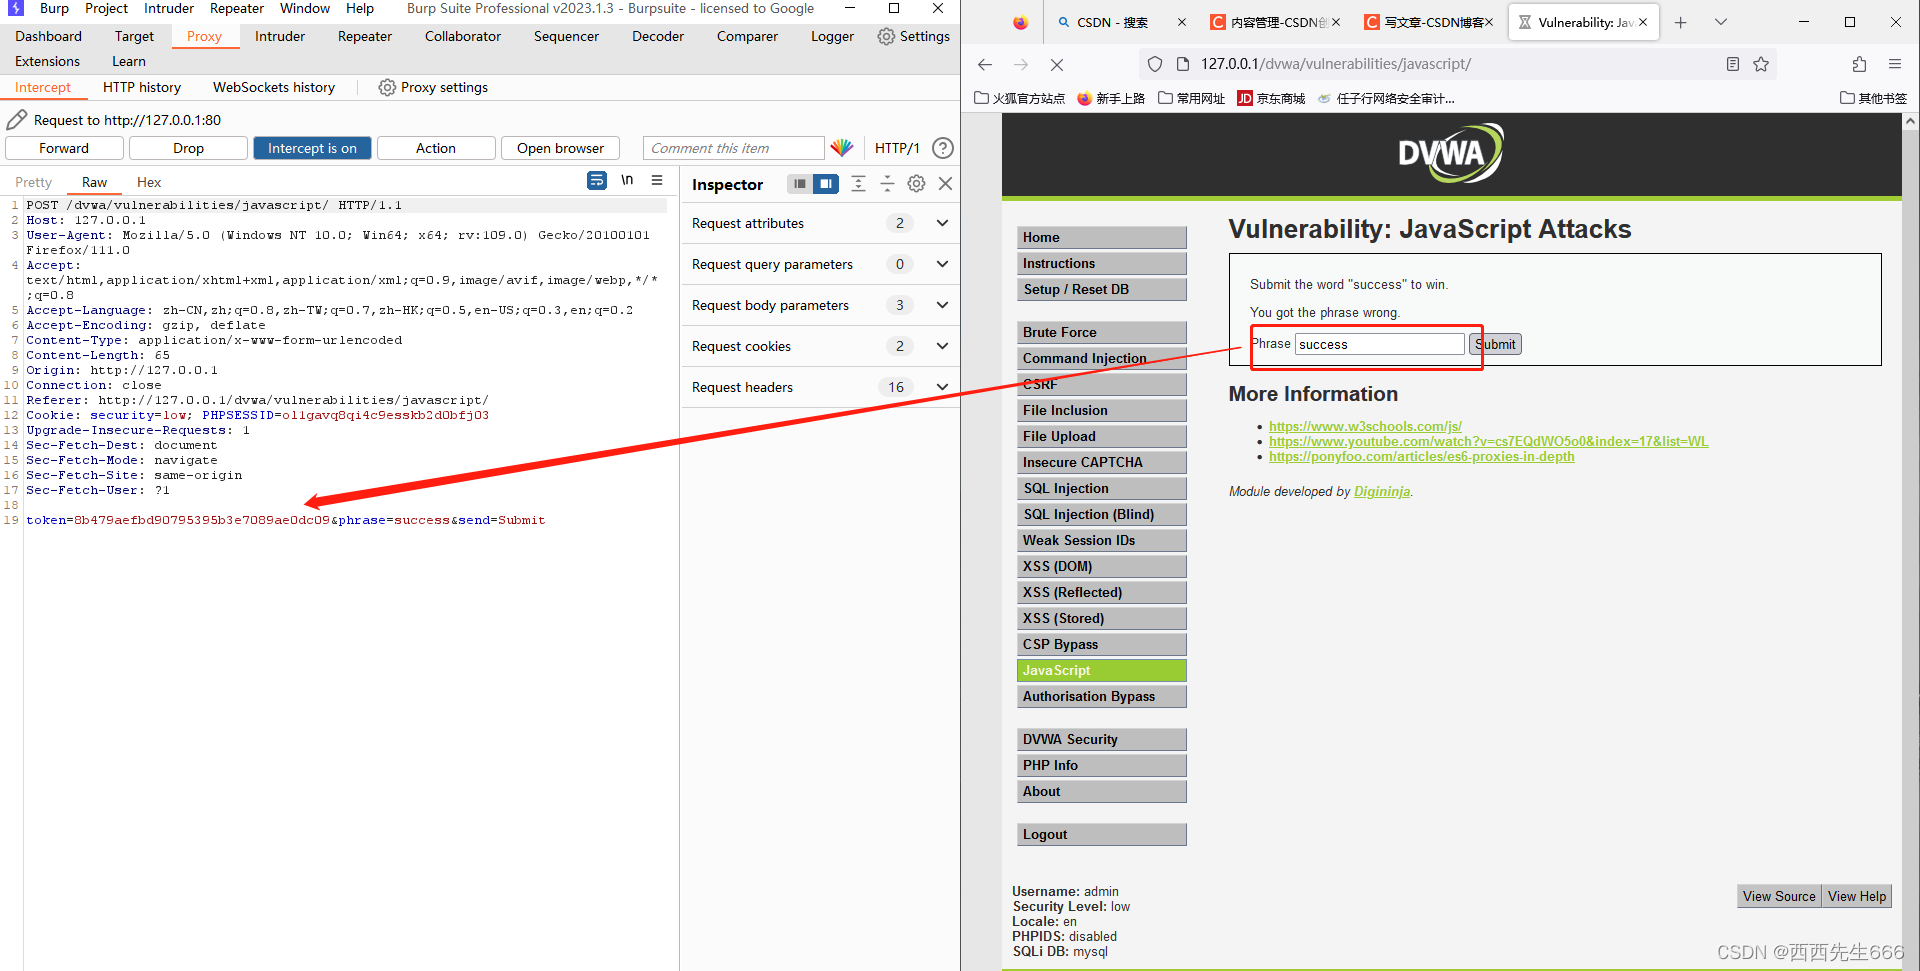Image resolution: width=1920 pixels, height=971 pixels.
Task: Click HTTP/1 protocol selector
Action: (897, 148)
